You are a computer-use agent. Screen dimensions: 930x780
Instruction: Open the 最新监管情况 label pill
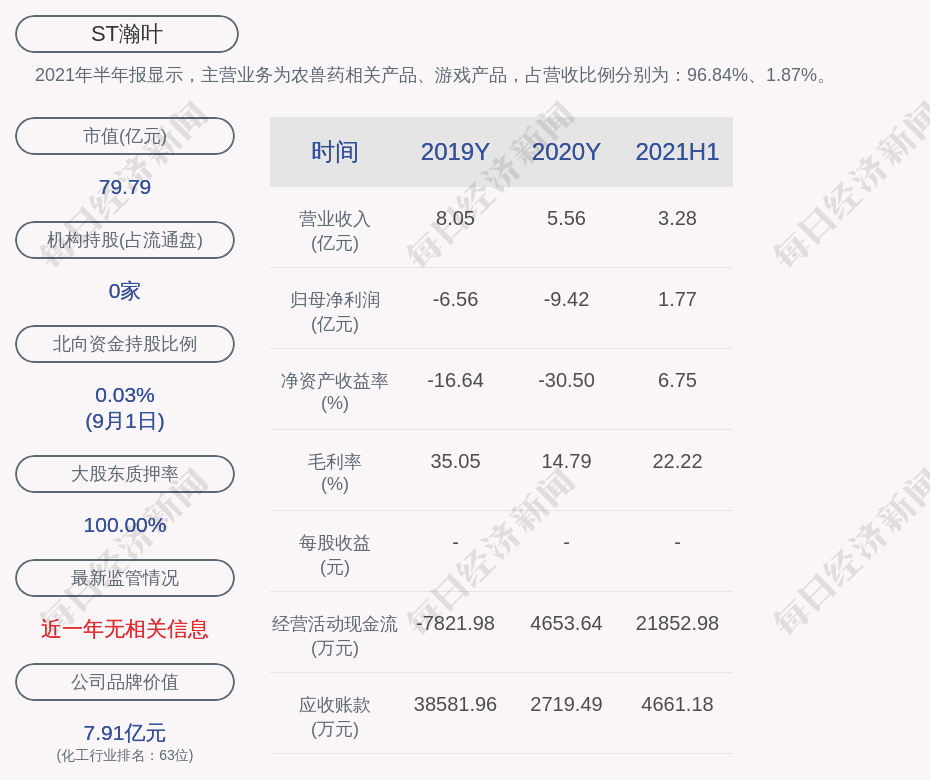125,578
